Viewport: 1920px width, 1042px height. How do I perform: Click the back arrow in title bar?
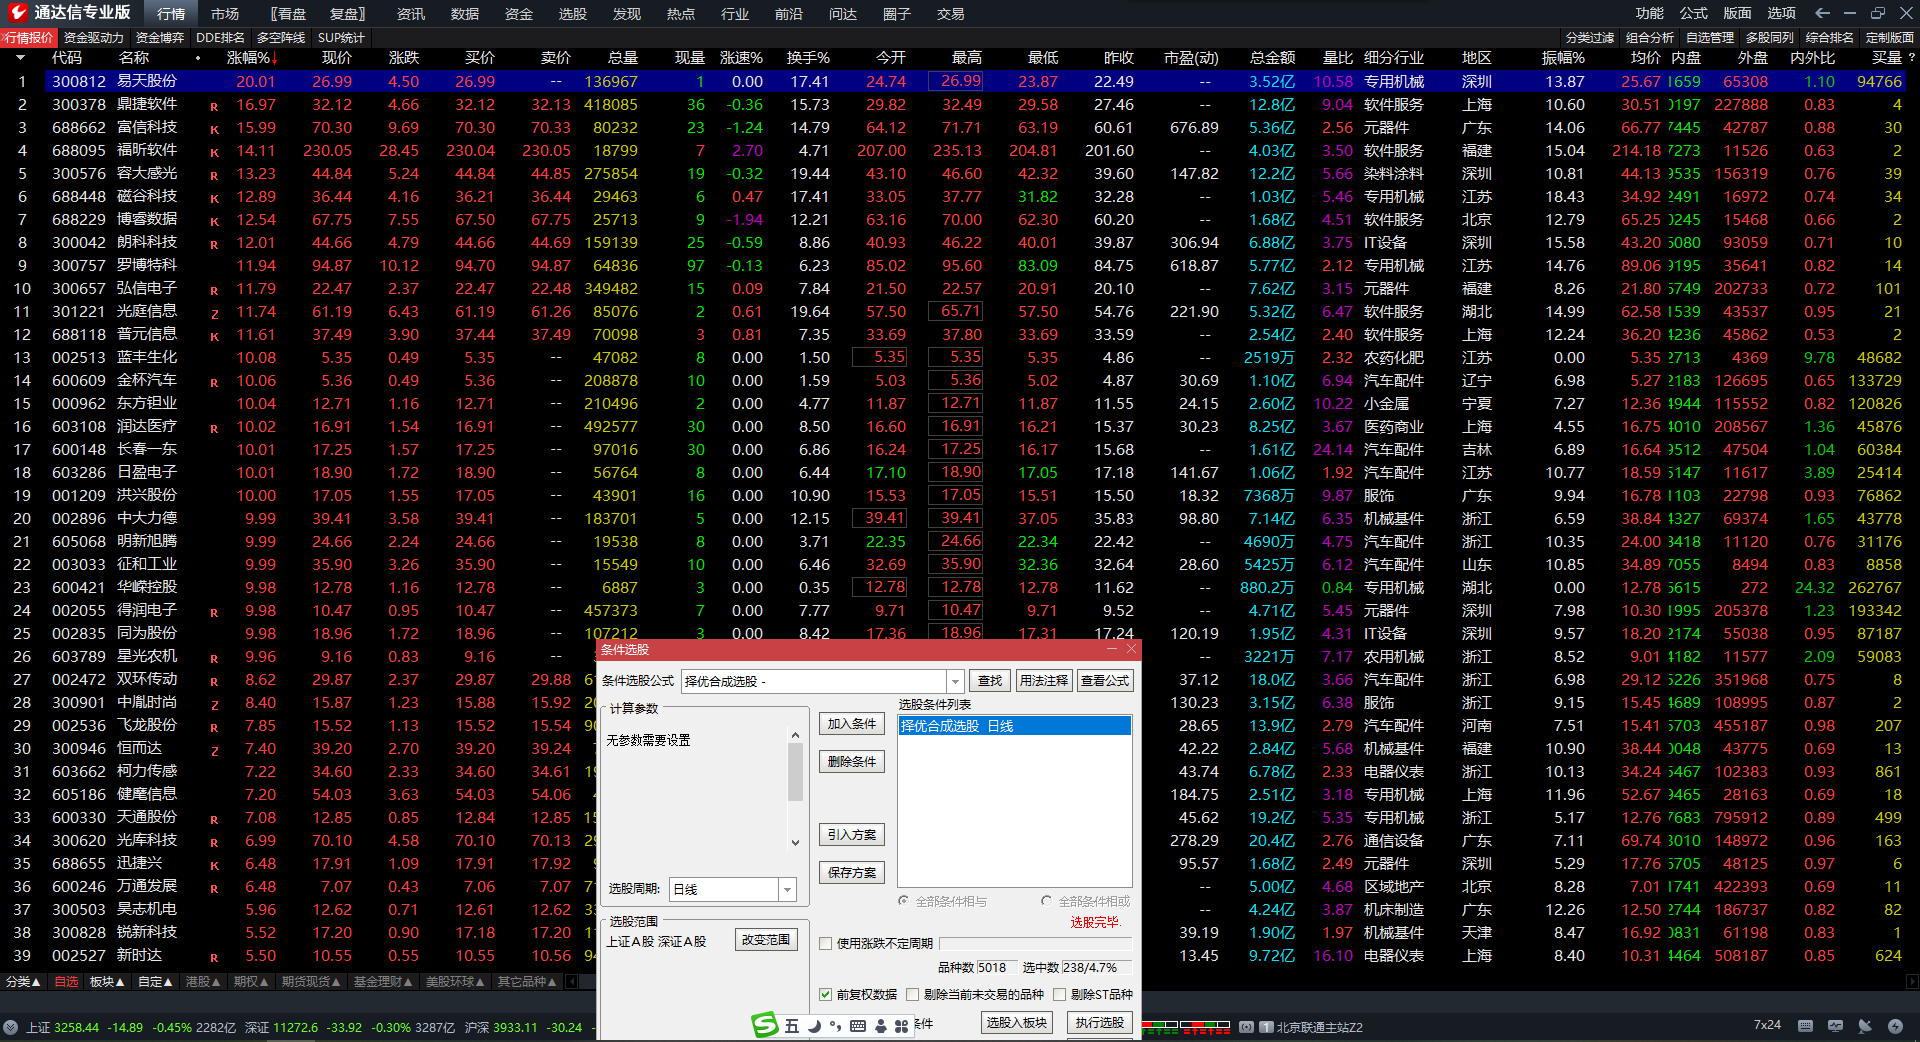pos(1822,13)
